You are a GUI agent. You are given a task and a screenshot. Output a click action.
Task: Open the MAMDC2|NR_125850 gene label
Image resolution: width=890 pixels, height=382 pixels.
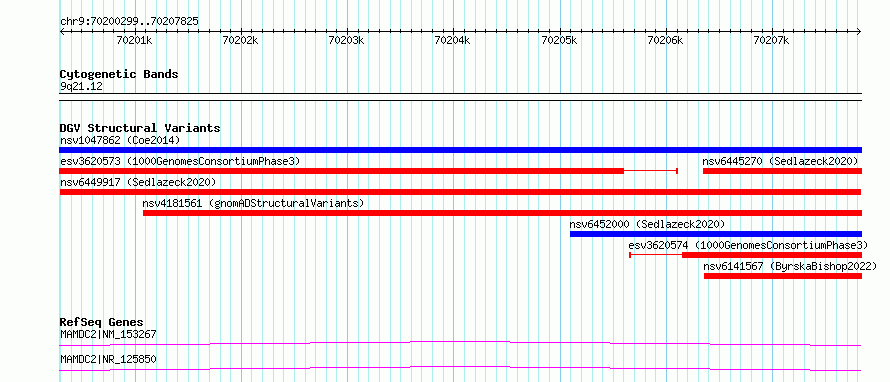tap(108, 360)
